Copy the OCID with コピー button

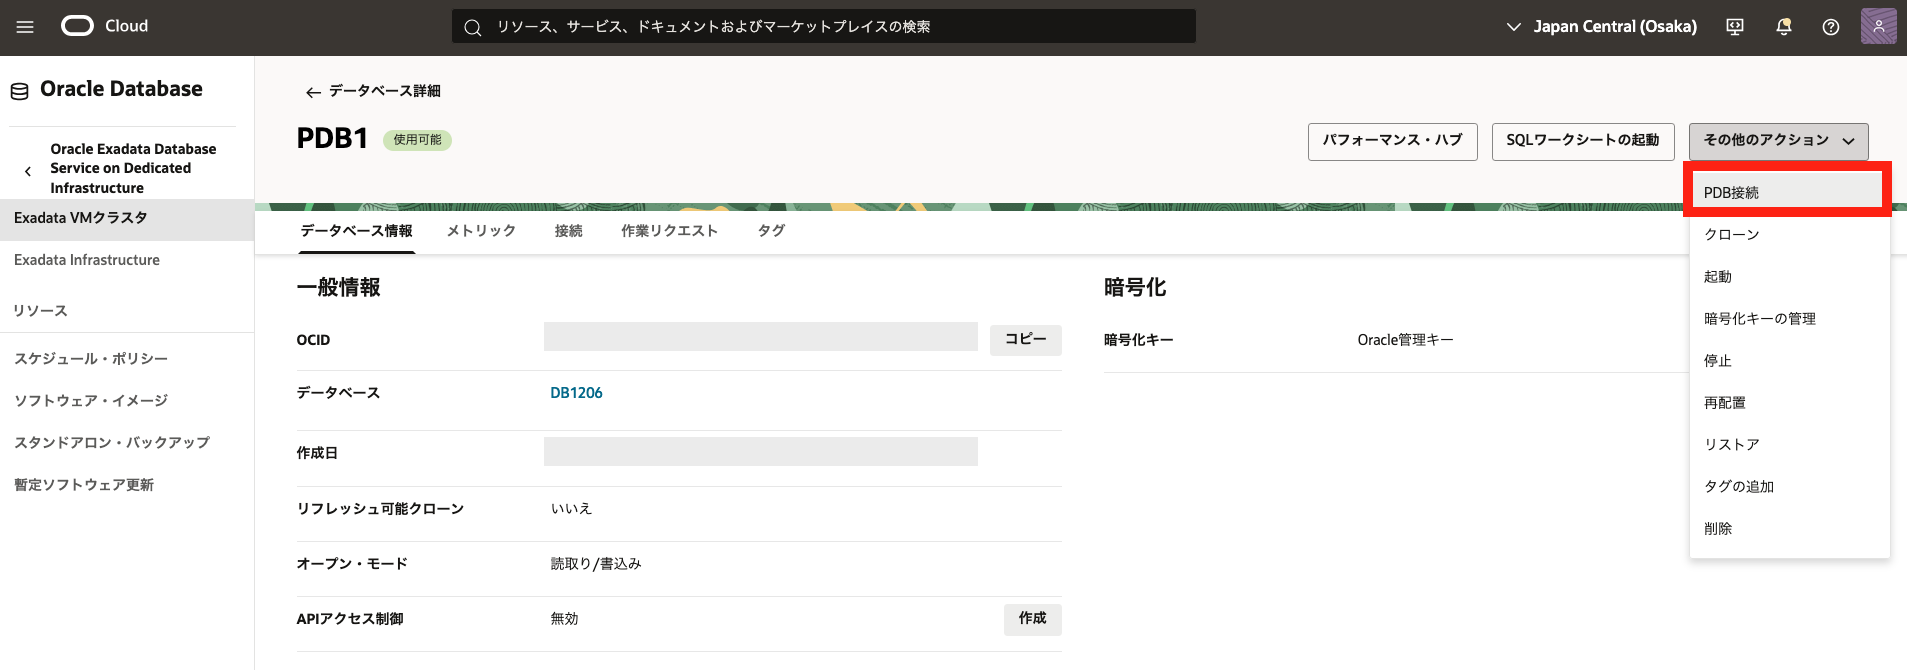[1025, 340]
